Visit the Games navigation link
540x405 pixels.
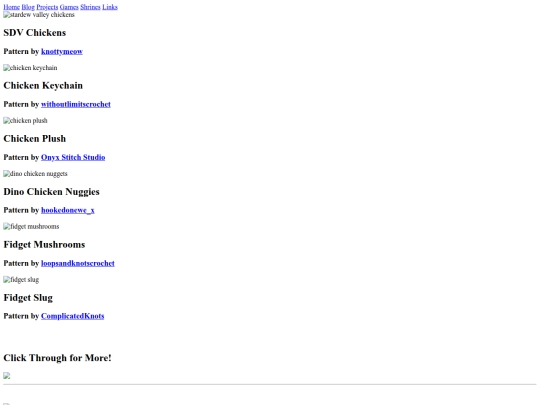[69, 7]
